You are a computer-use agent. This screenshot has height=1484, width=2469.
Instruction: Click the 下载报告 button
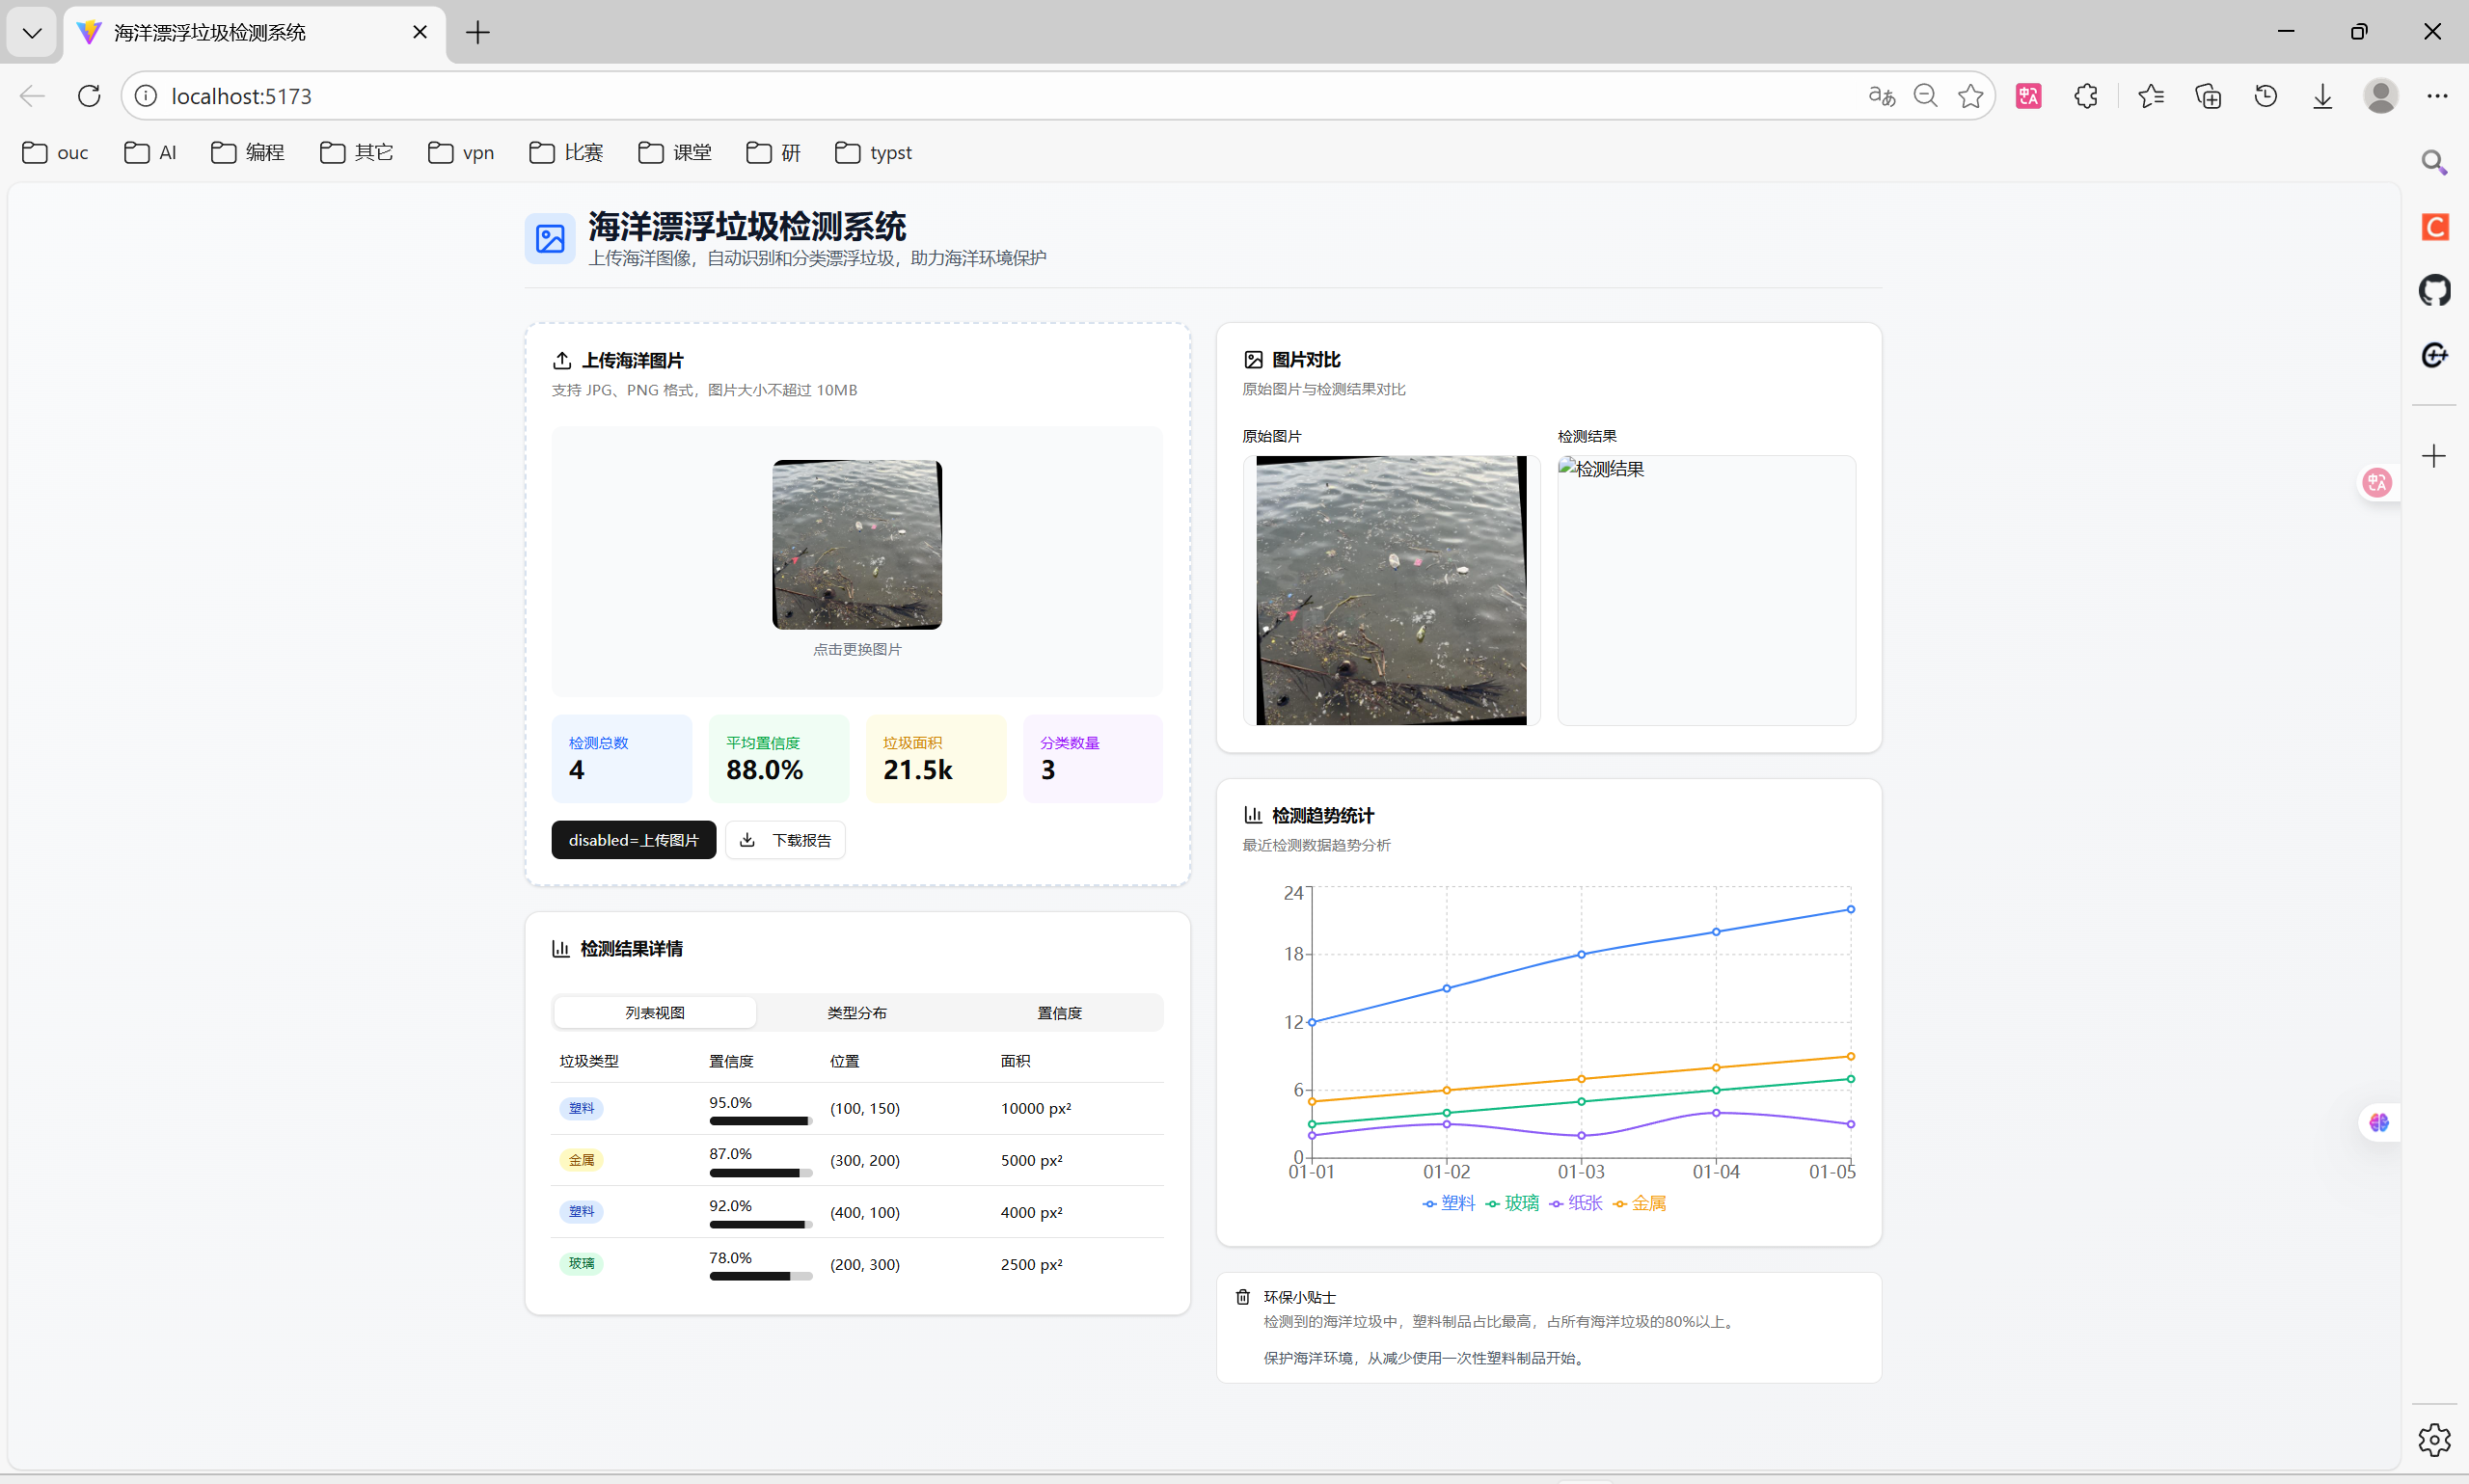coord(785,840)
